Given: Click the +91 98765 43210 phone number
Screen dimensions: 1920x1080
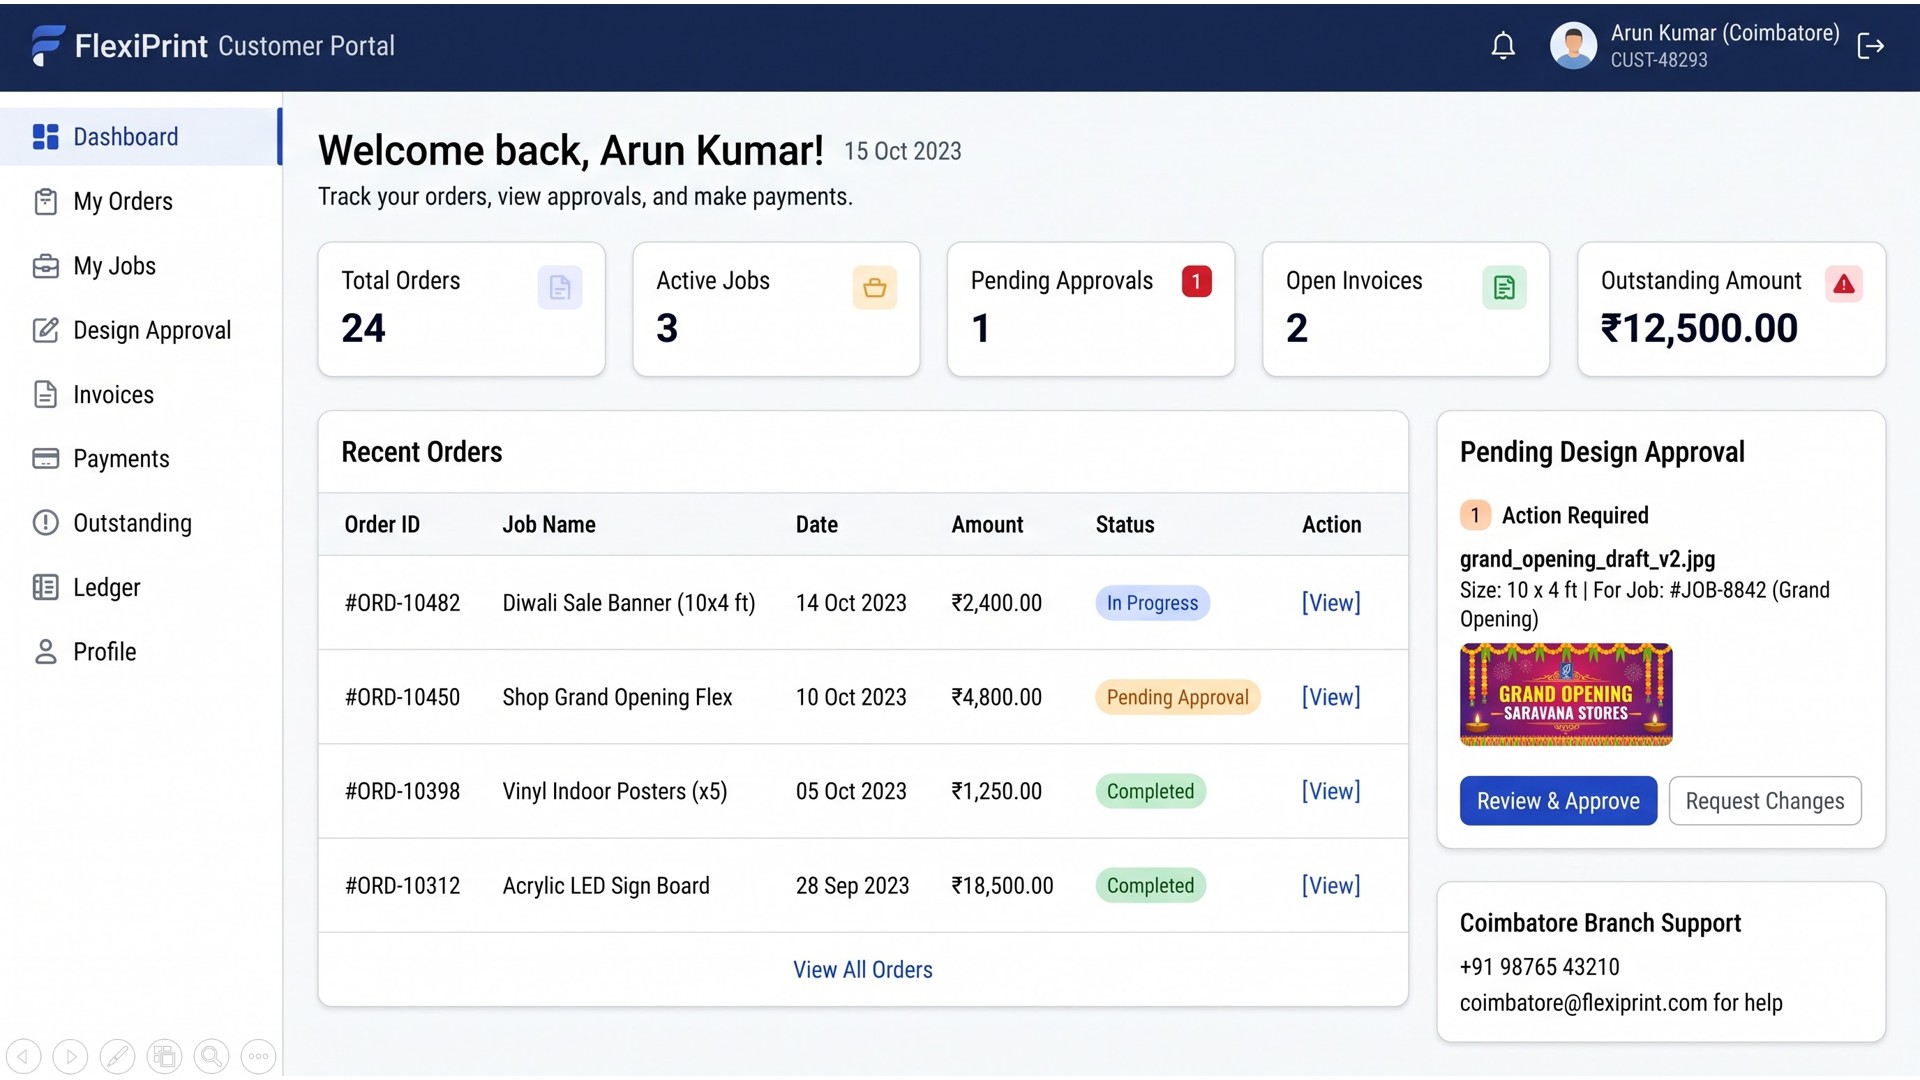Looking at the screenshot, I should [x=1540, y=967].
